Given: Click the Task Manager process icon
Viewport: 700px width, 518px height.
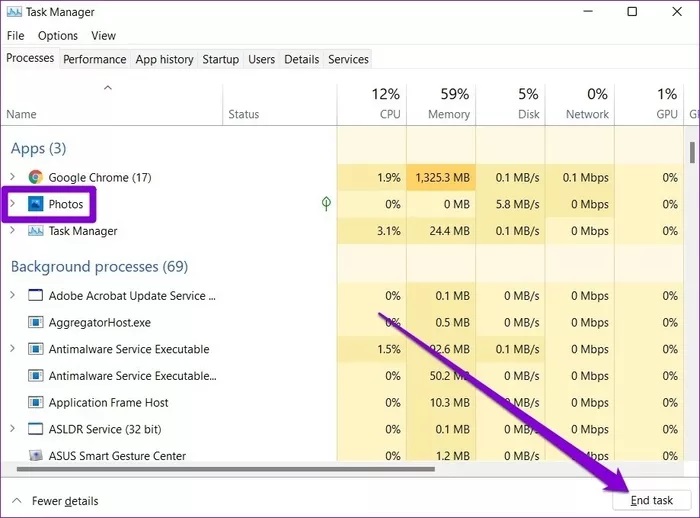Looking at the screenshot, I should point(36,231).
